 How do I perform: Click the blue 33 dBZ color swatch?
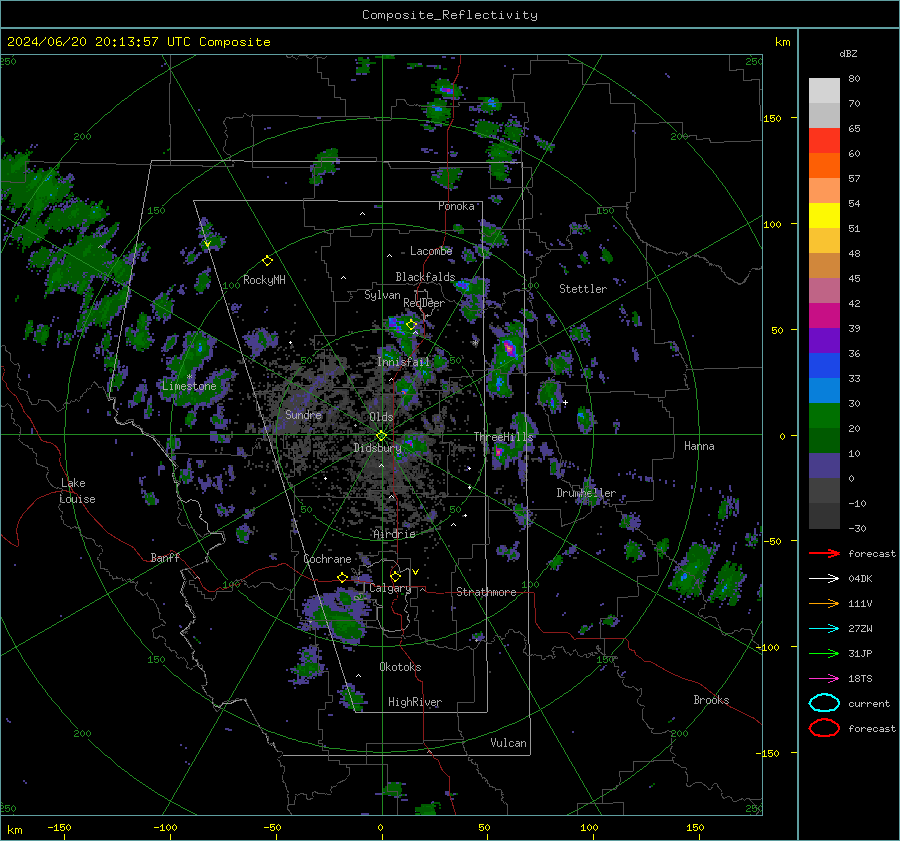pos(824,366)
